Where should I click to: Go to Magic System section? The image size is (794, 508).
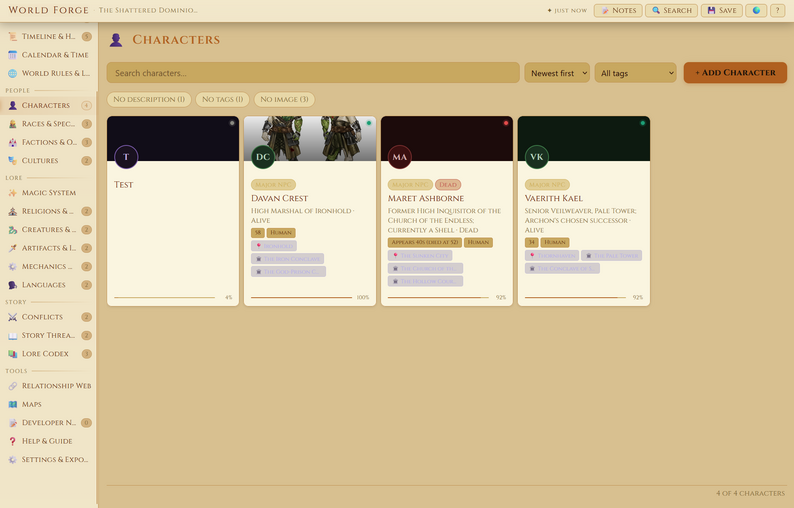tap(48, 192)
